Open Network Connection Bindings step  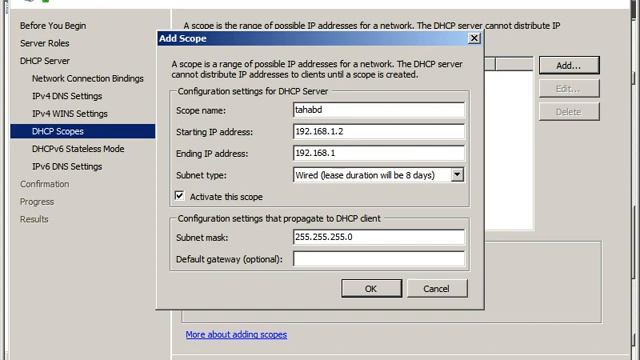[x=88, y=78]
